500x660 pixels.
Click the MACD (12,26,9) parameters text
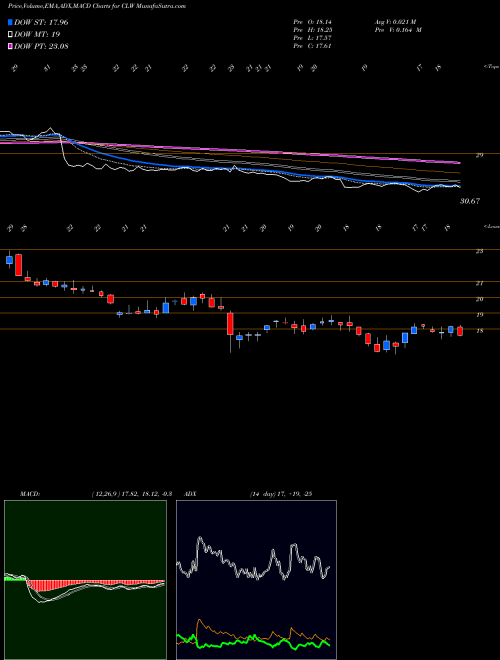tap(132, 494)
